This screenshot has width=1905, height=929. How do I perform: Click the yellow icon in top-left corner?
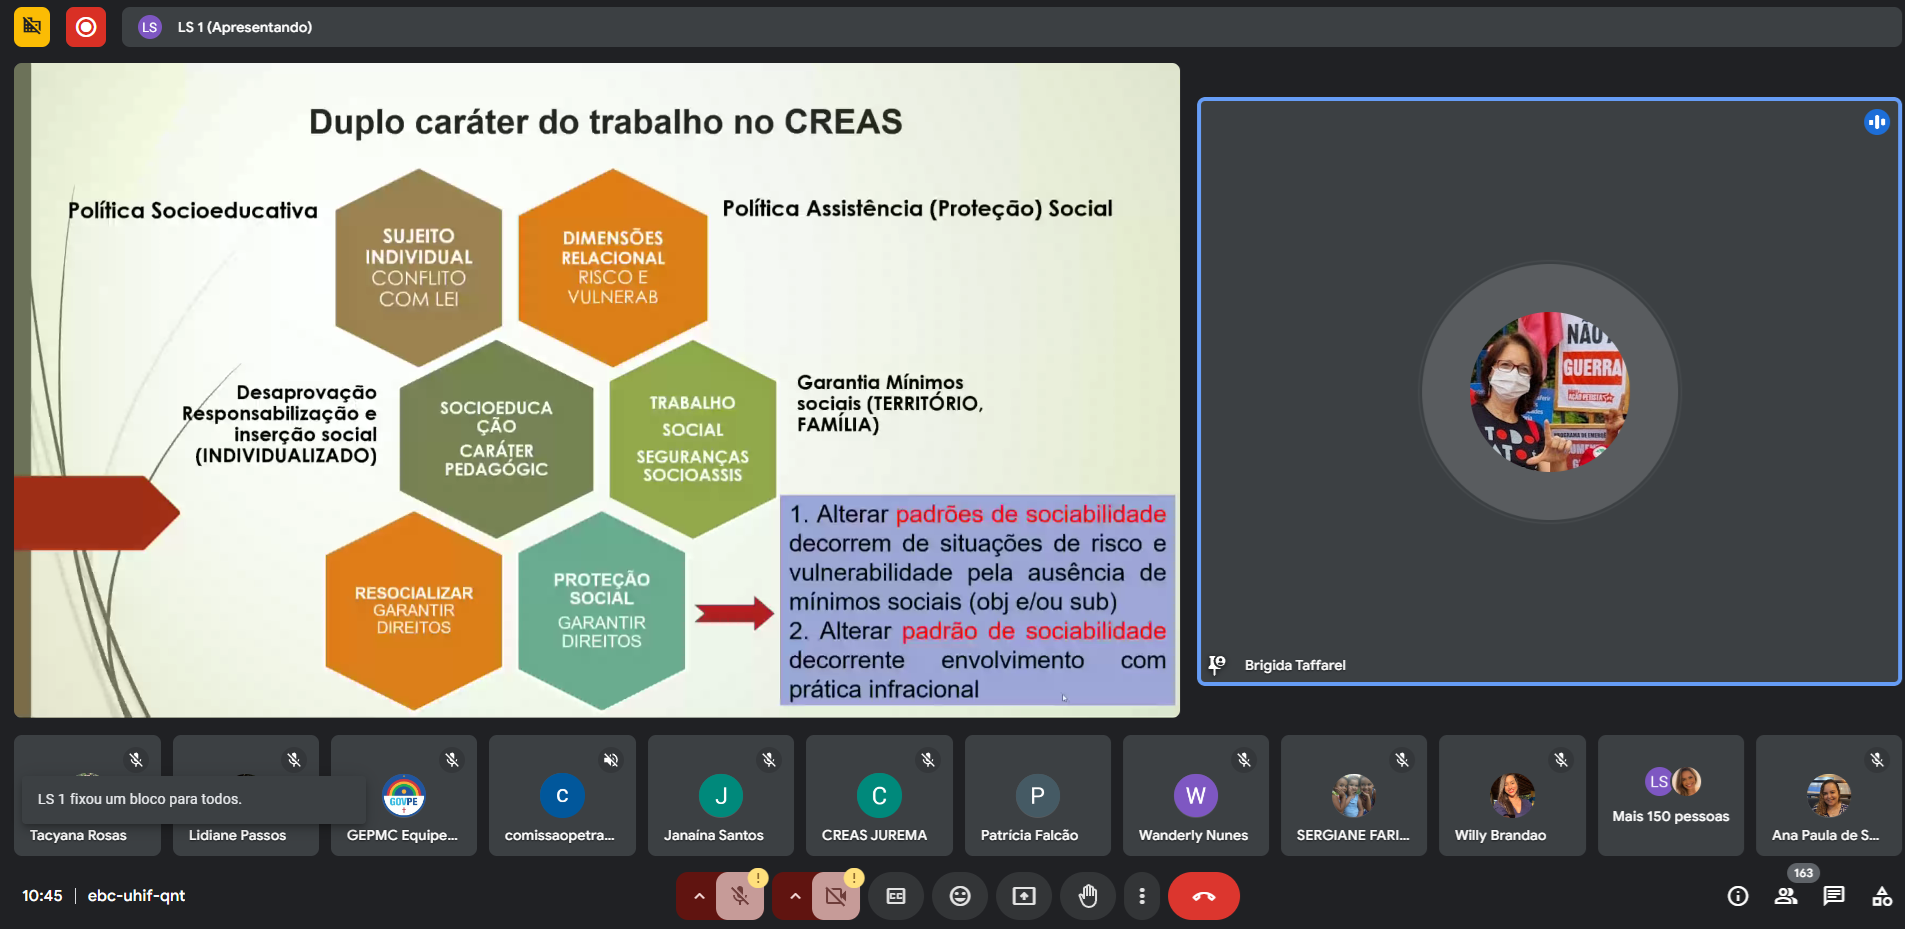click(x=32, y=27)
